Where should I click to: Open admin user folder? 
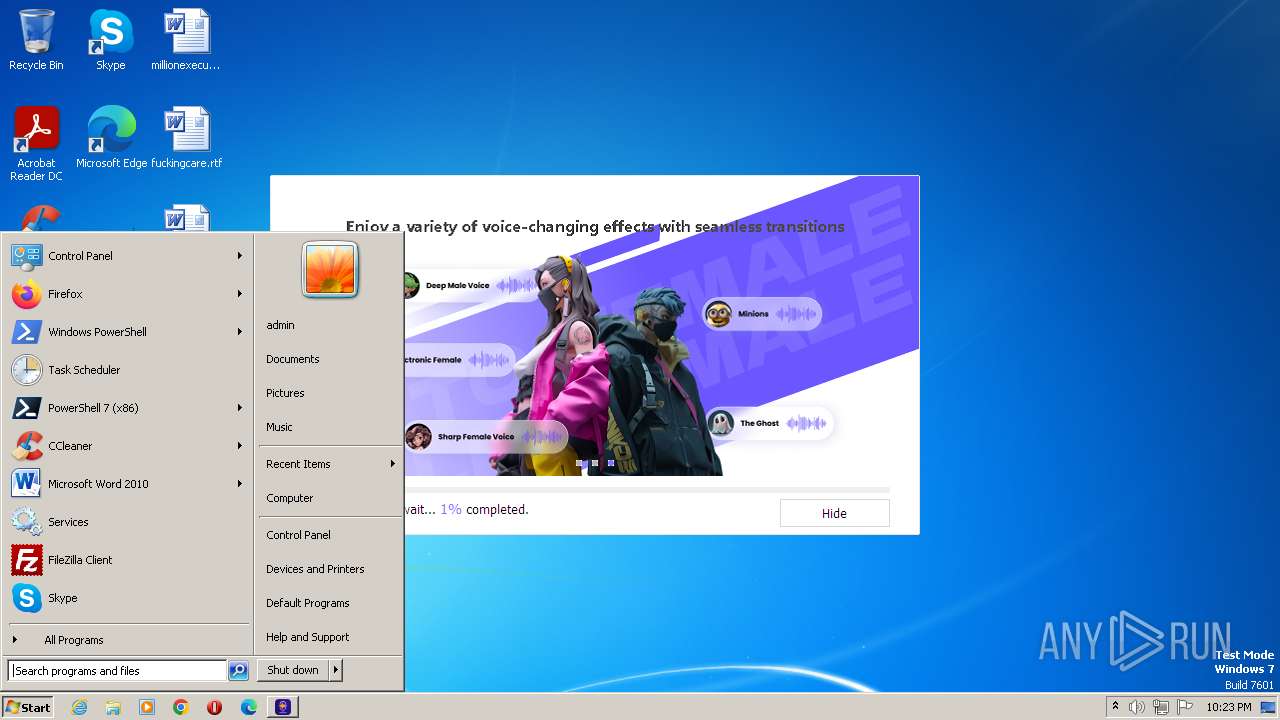(x=330, y=325)
